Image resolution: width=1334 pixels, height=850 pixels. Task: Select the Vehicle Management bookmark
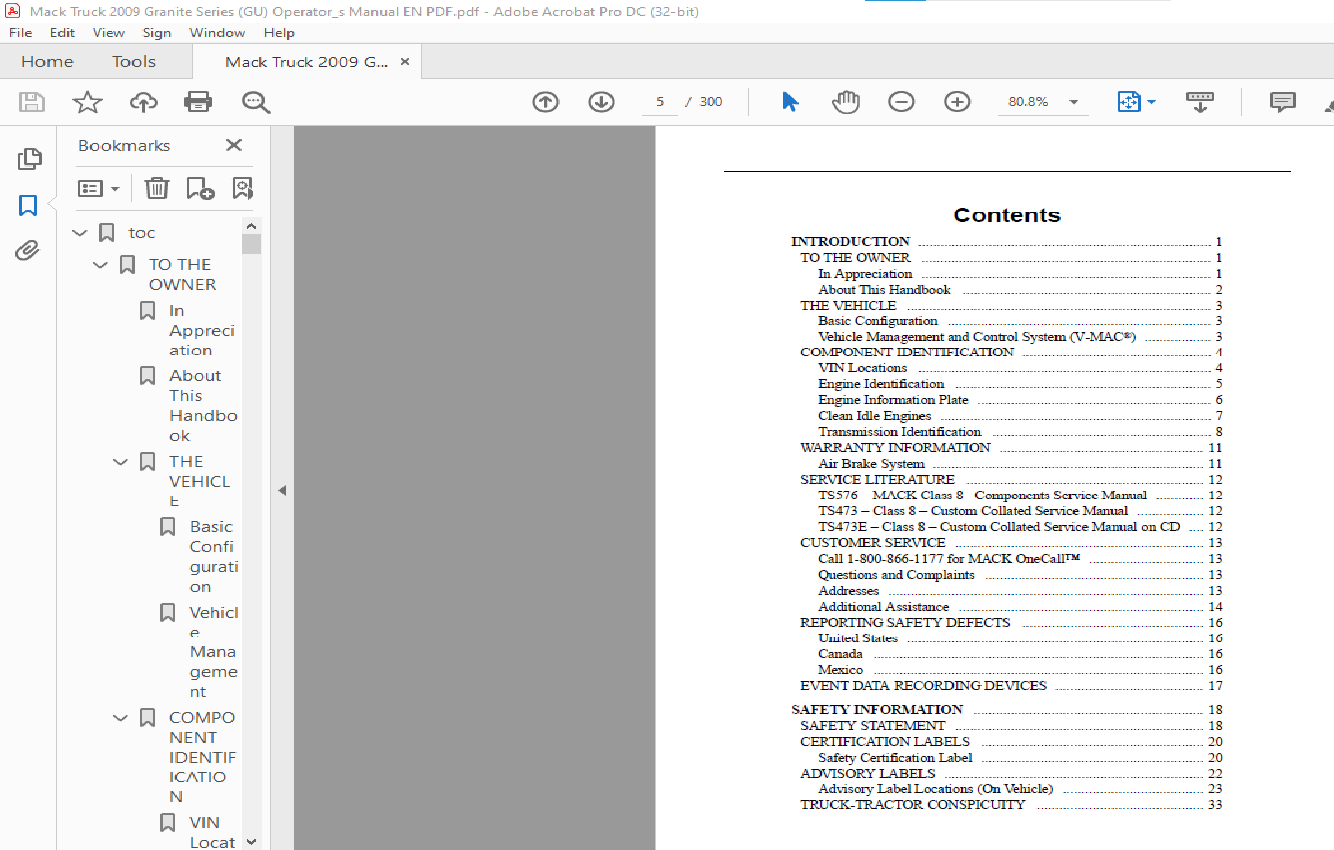[x=214, y=651]
